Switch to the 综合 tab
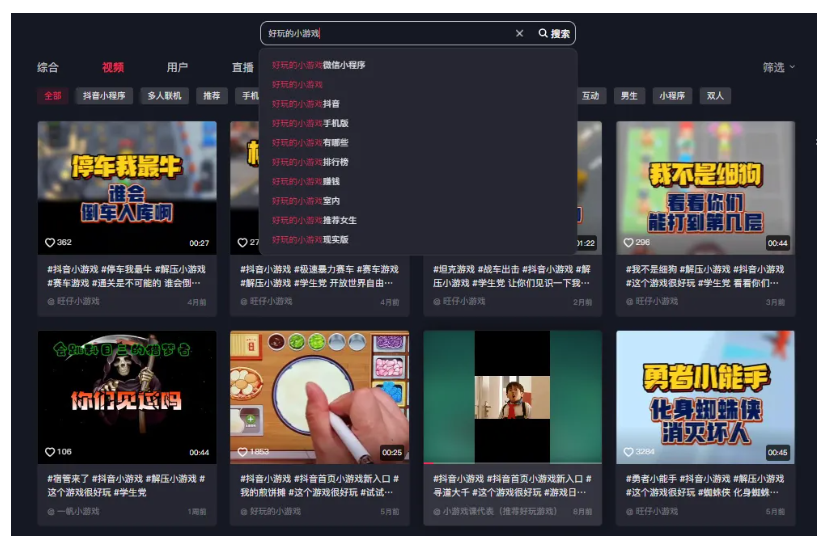Screen dimensions: 826x547 click(48, 68)
